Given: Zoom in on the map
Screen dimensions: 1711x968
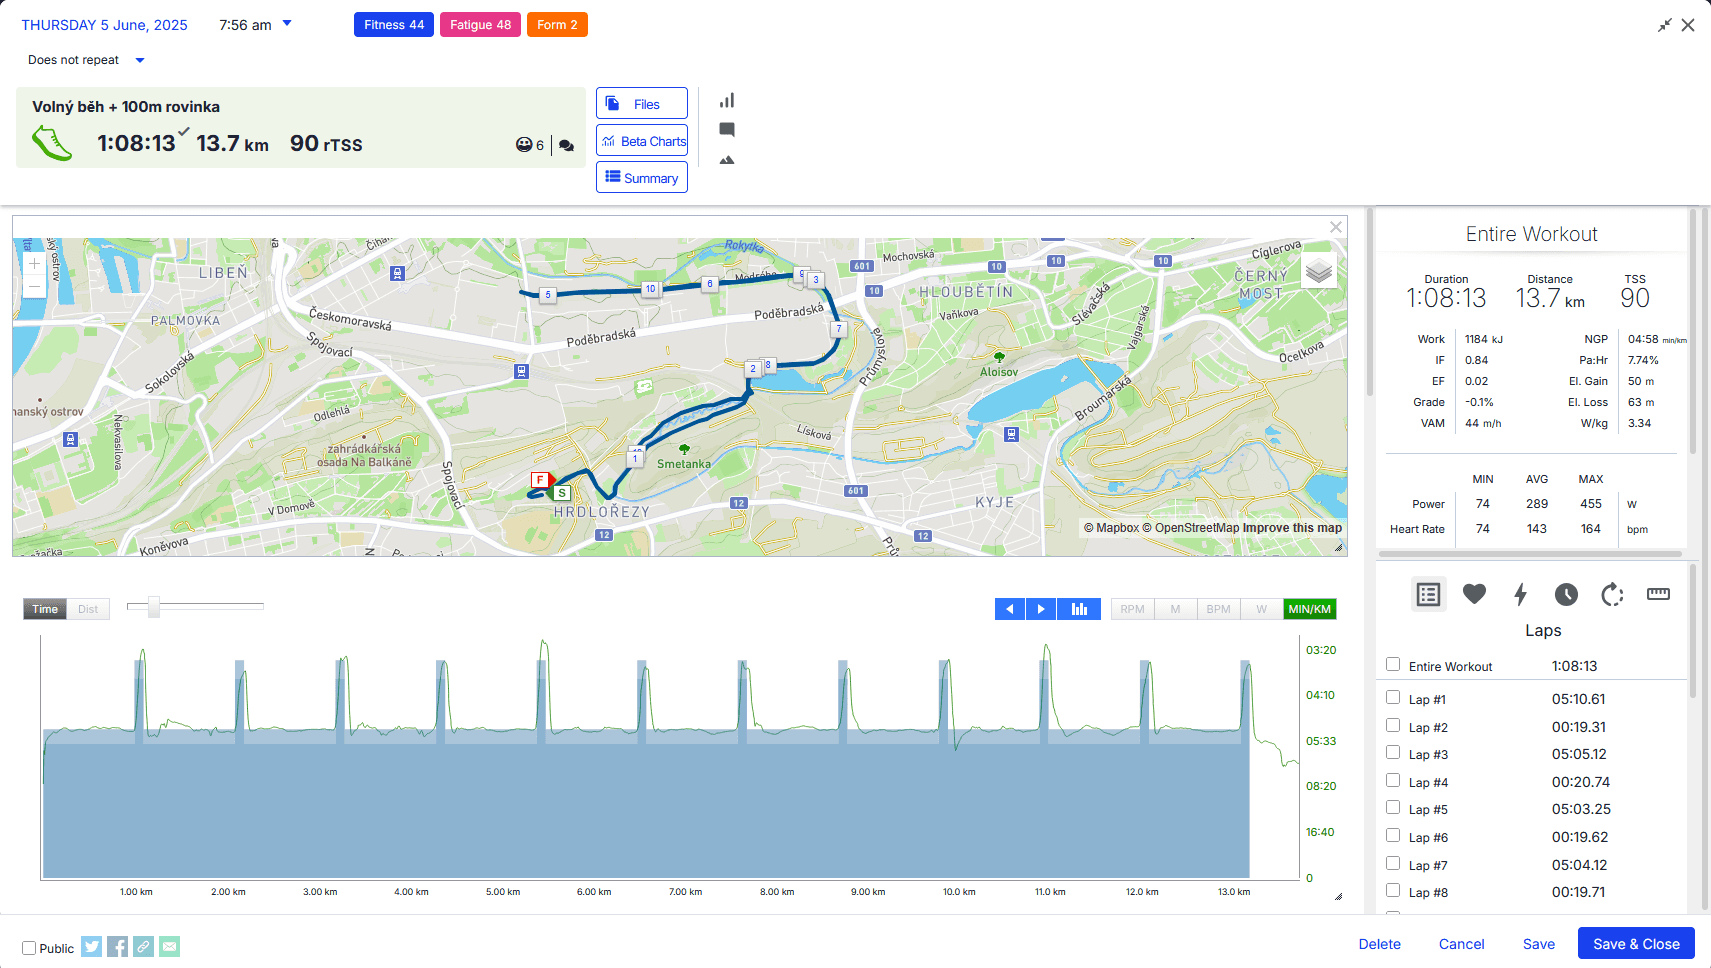Looking at the screenshot, I should pyautogui.click(x=34, y=264).
